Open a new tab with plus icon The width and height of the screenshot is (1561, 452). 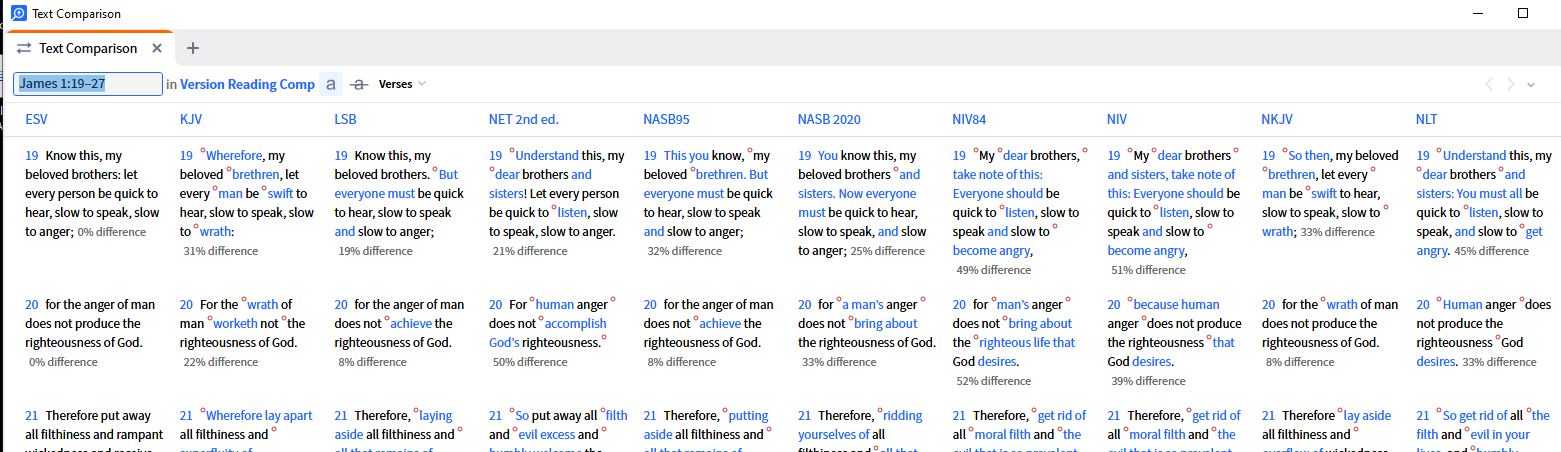click(193, 48)
